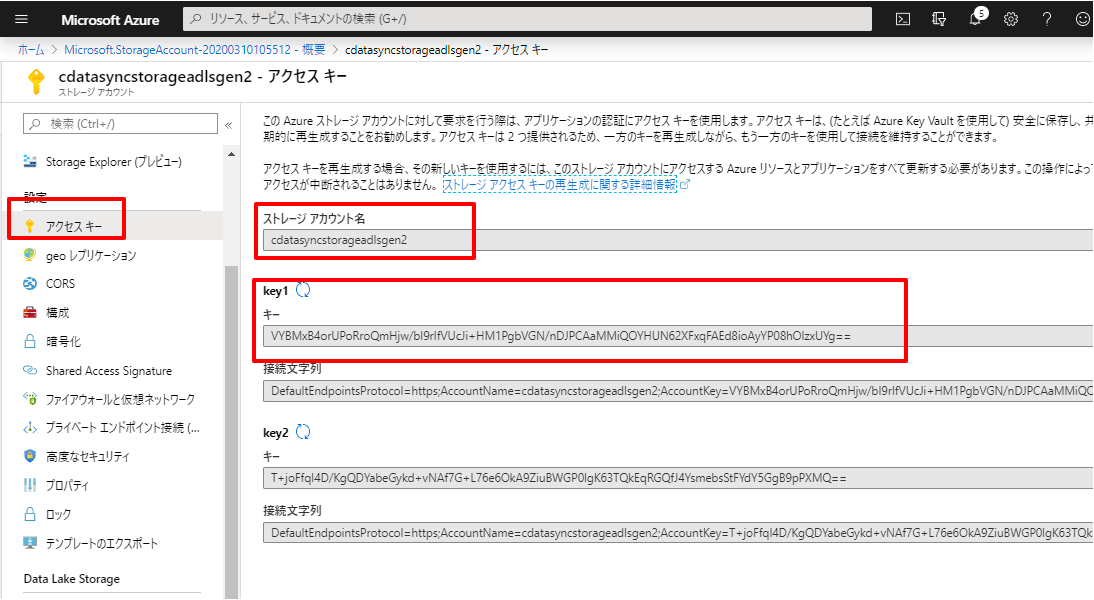
Task: Click the yellow key icon beside page title
Action: 36,82
